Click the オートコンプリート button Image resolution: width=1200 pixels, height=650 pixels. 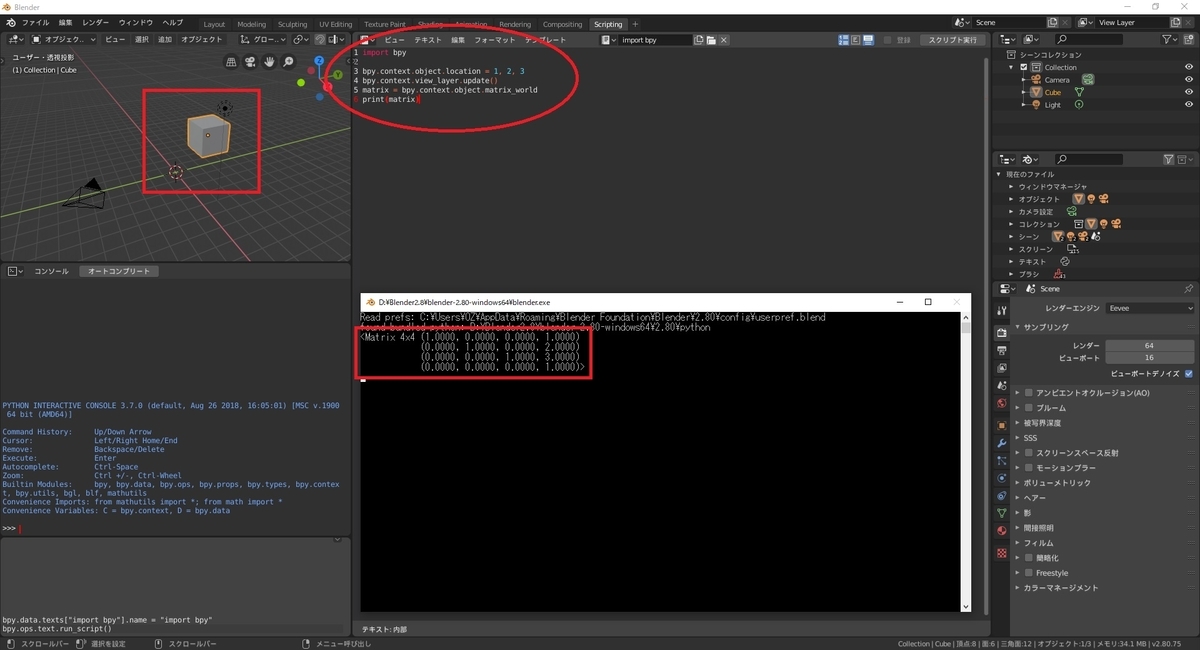point(118,271)
